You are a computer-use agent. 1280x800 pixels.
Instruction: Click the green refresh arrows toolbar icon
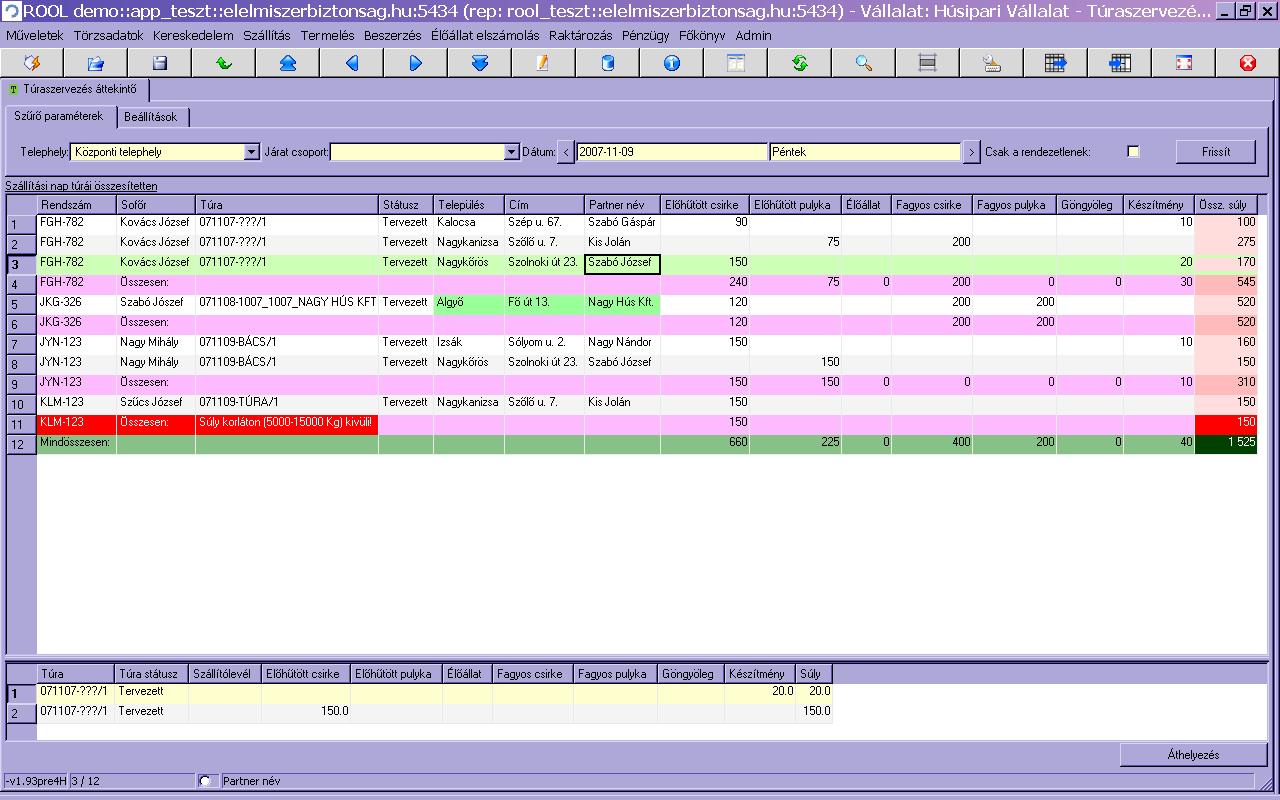pos(799,63)
